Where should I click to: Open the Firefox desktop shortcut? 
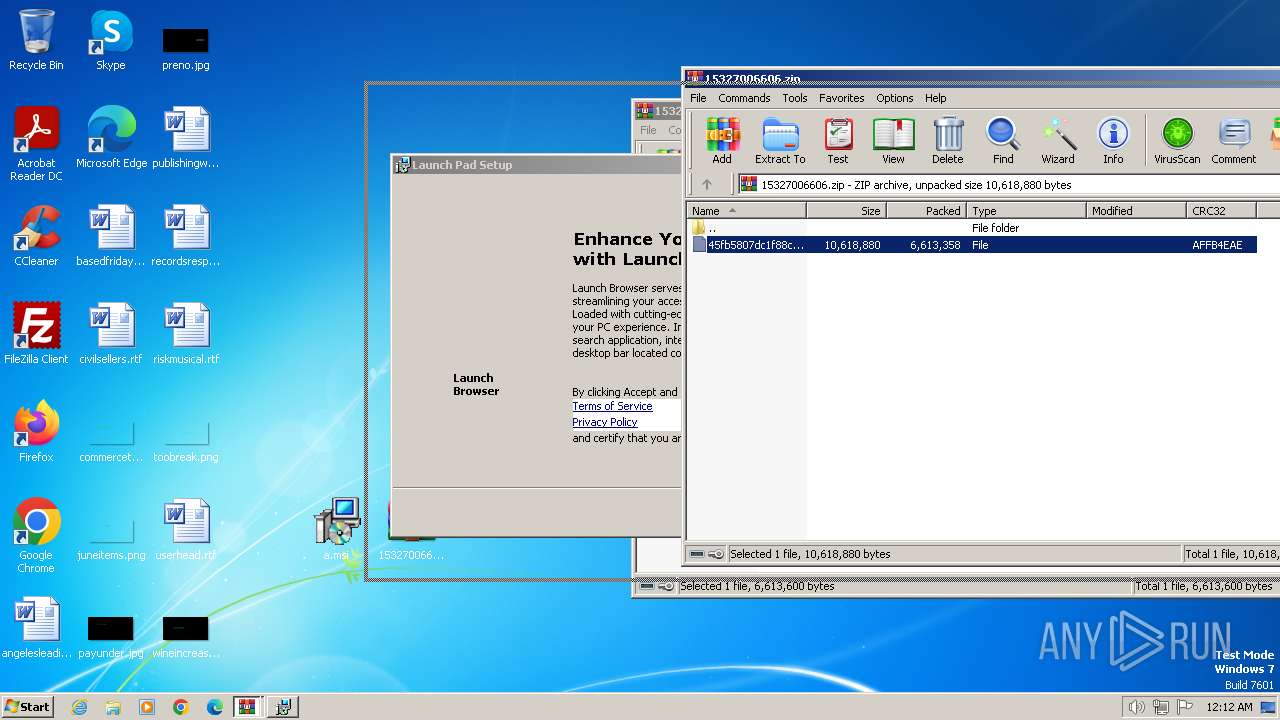click(36, 432)
